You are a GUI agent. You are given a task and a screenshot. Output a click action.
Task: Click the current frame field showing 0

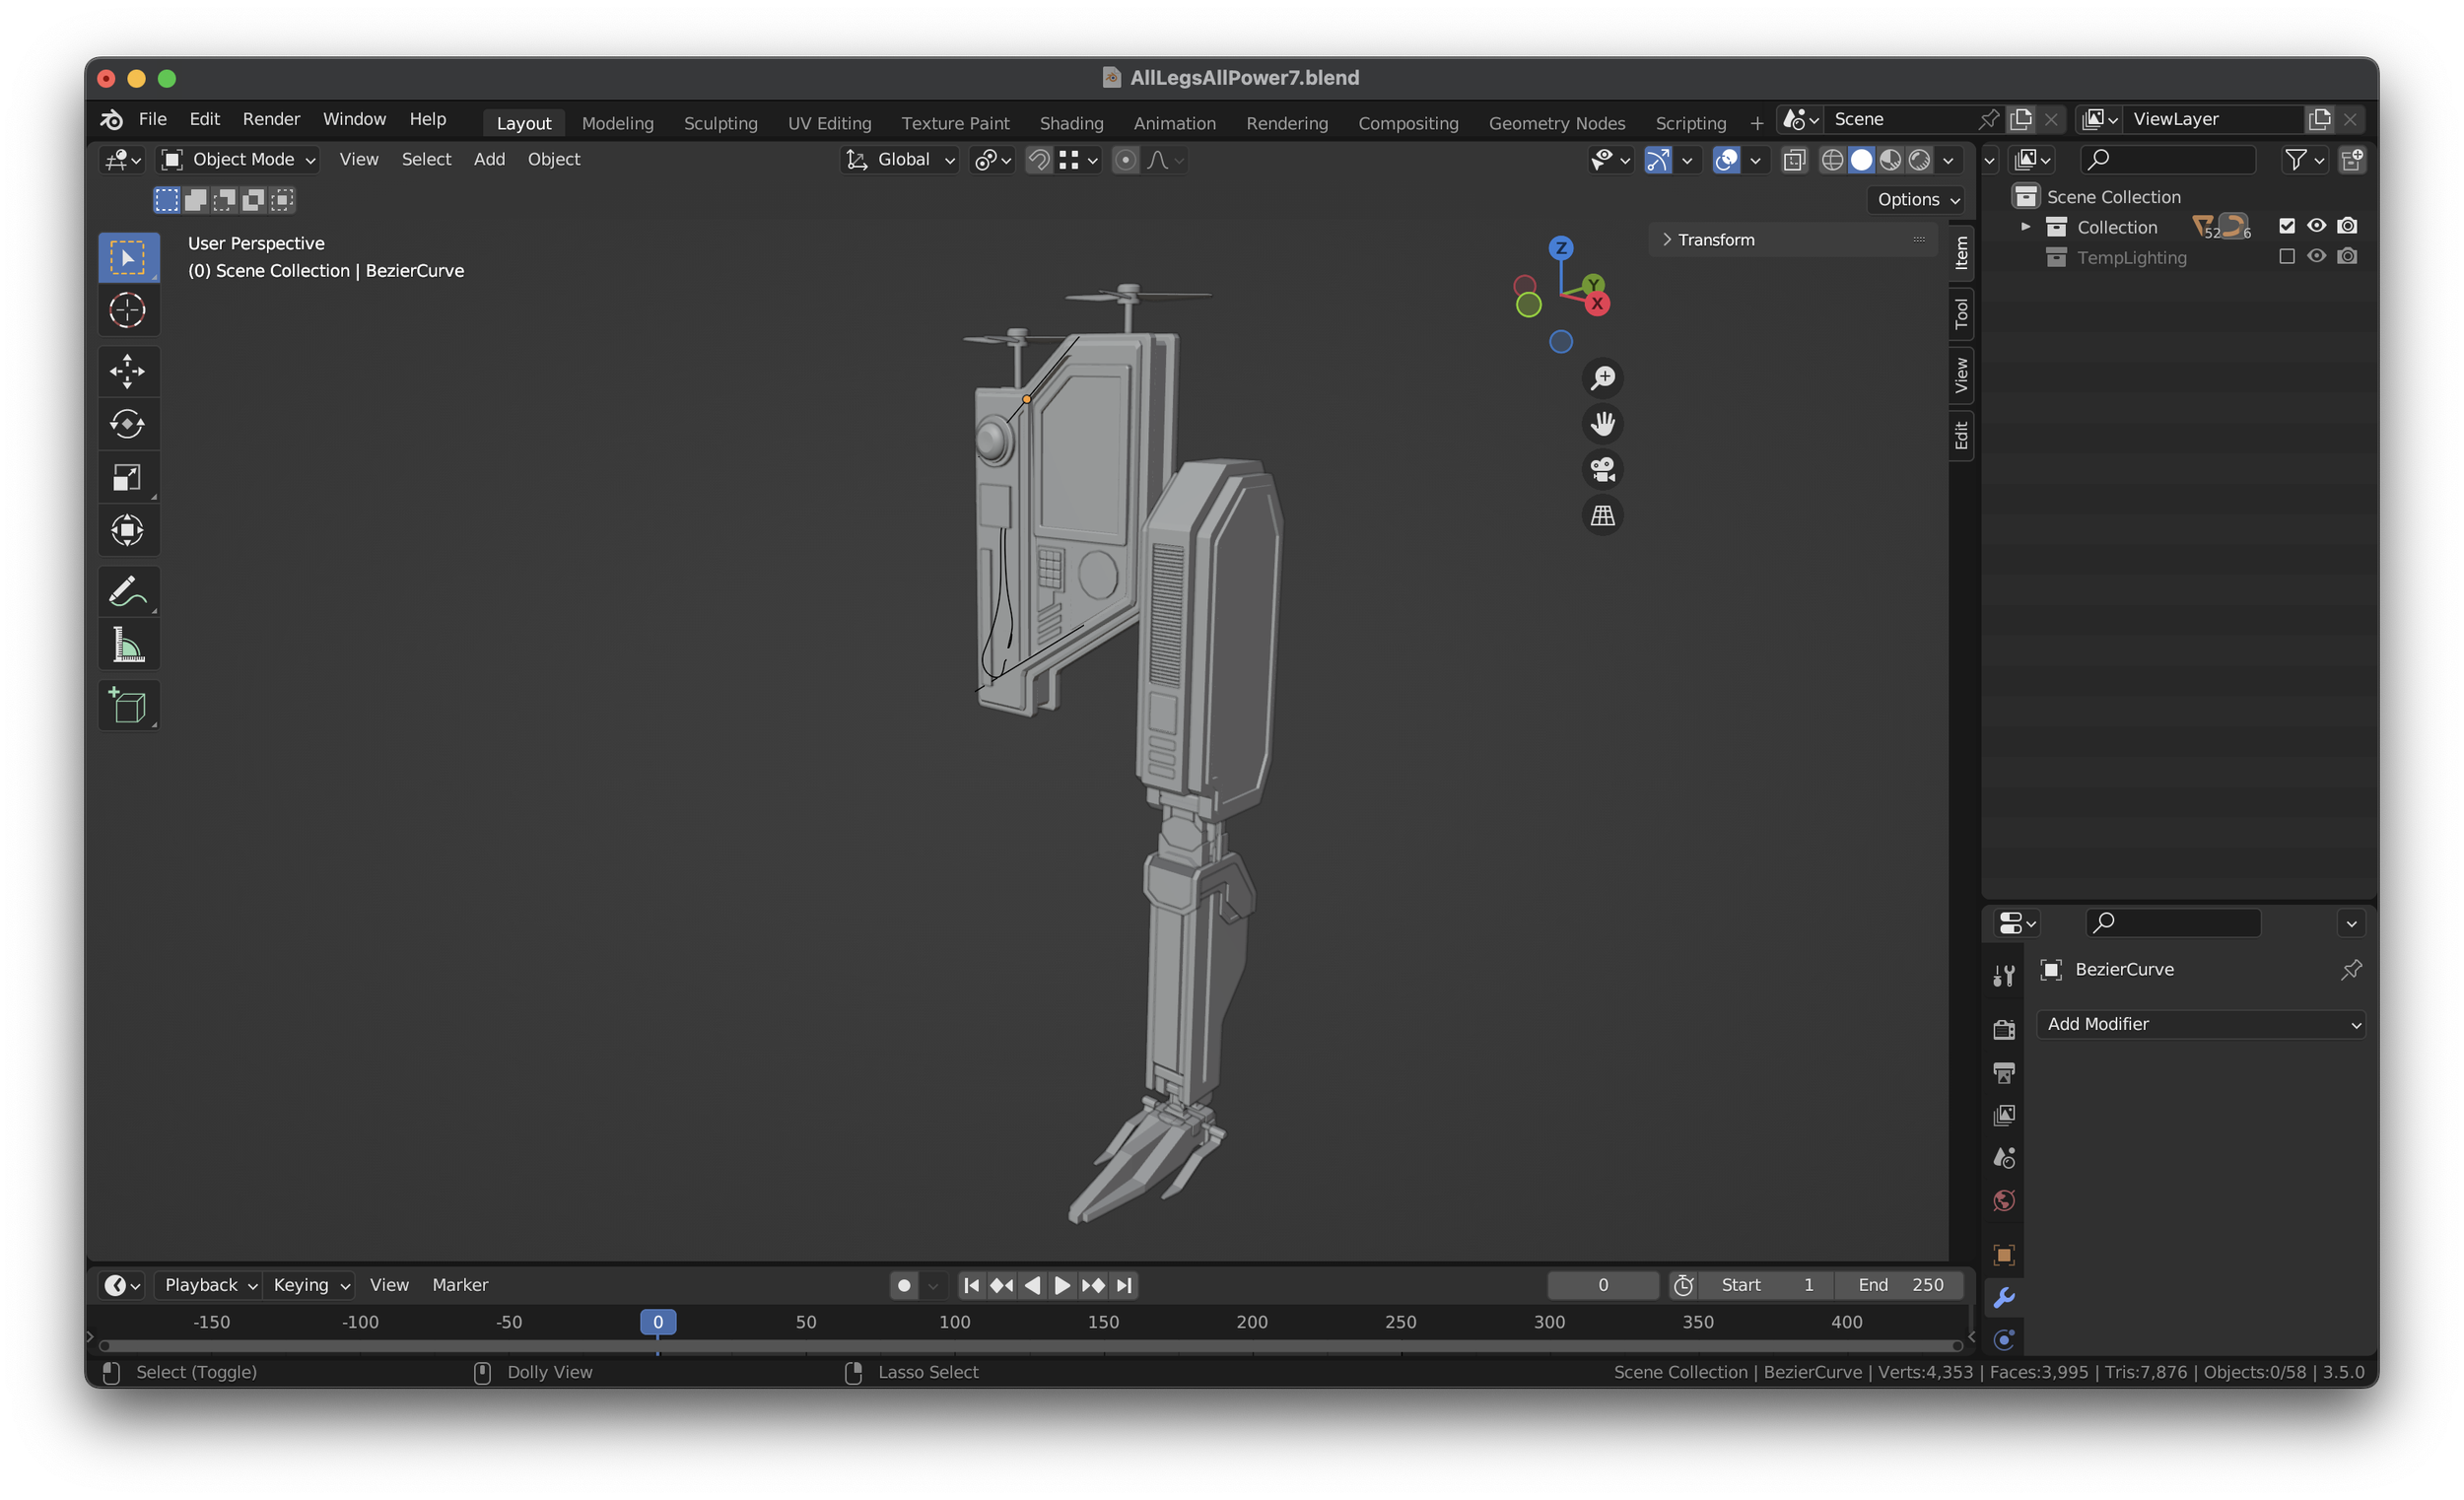click(x=1603, y=1285)
